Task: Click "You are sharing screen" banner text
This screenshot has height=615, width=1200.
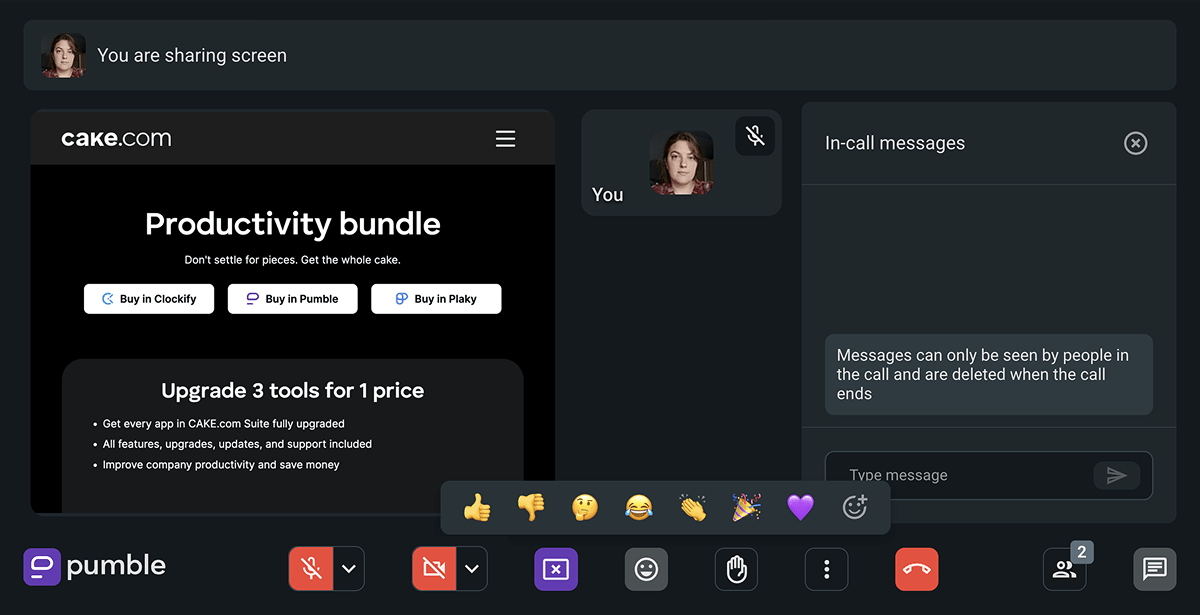Action: 192,56
